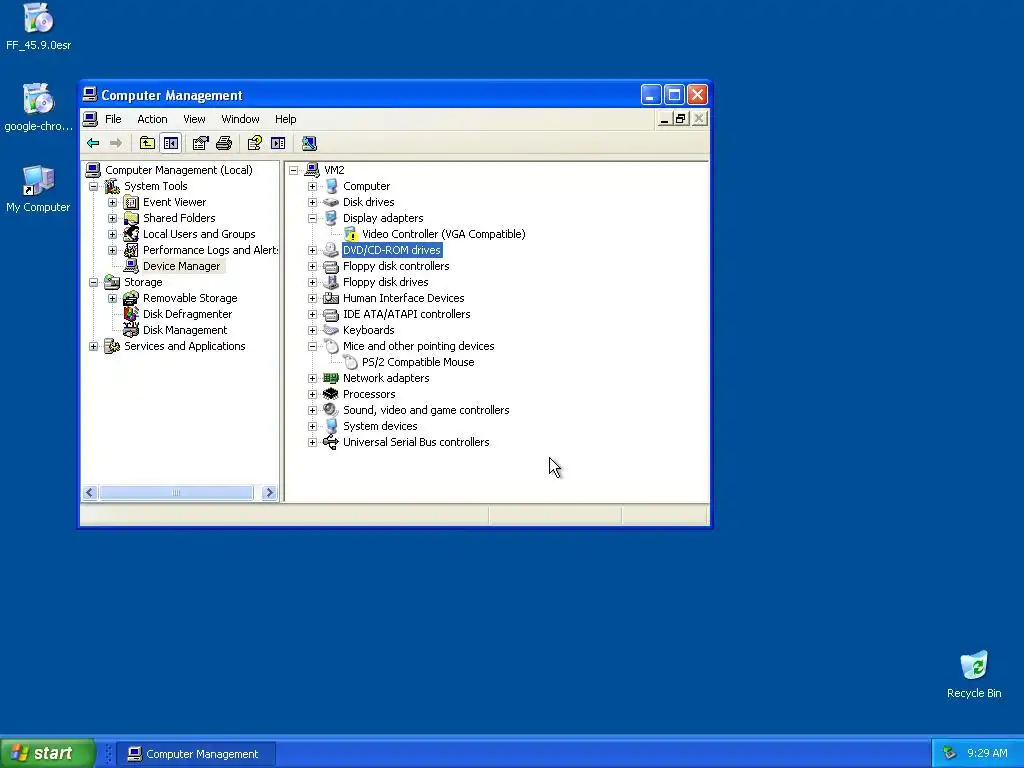Toggle the Show/Hide Action Pane icon

[278, 143]
